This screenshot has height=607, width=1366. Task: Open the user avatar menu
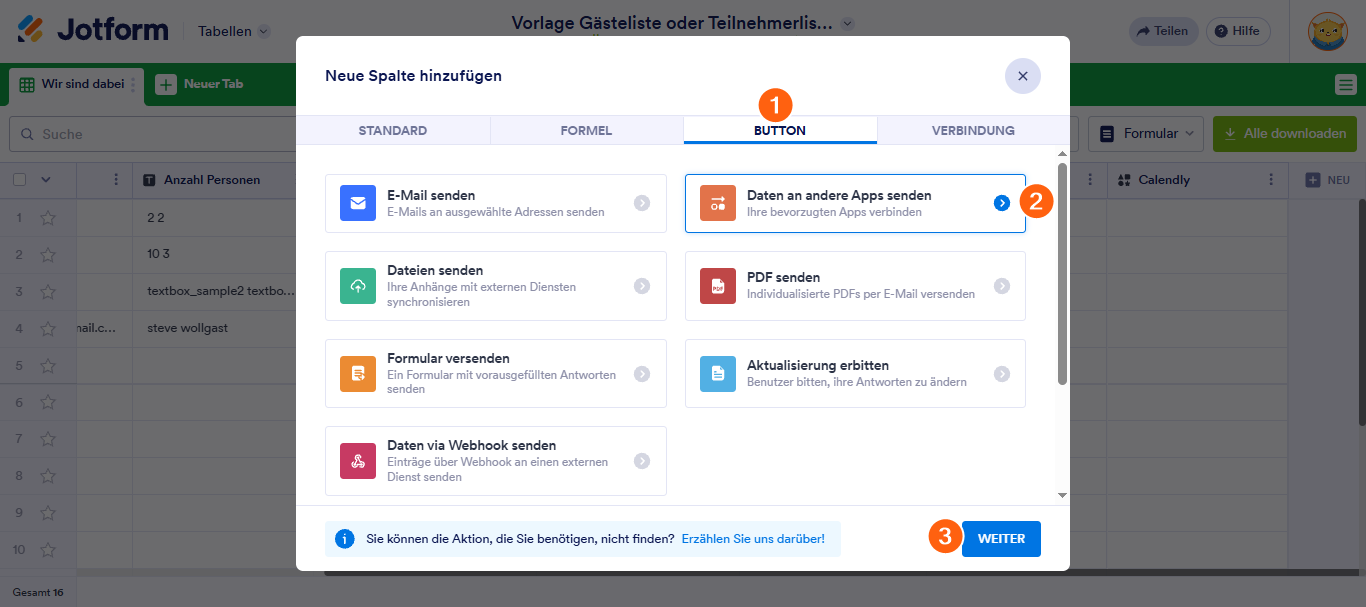pyautogui.click(x=1328, y=31)
